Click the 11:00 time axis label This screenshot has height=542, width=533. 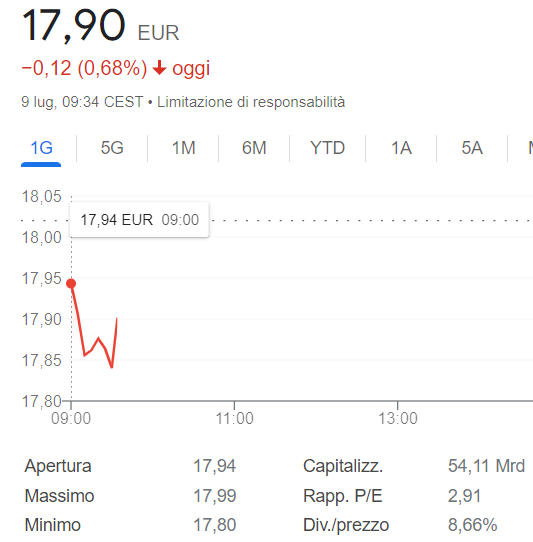[x=235, y=418]
